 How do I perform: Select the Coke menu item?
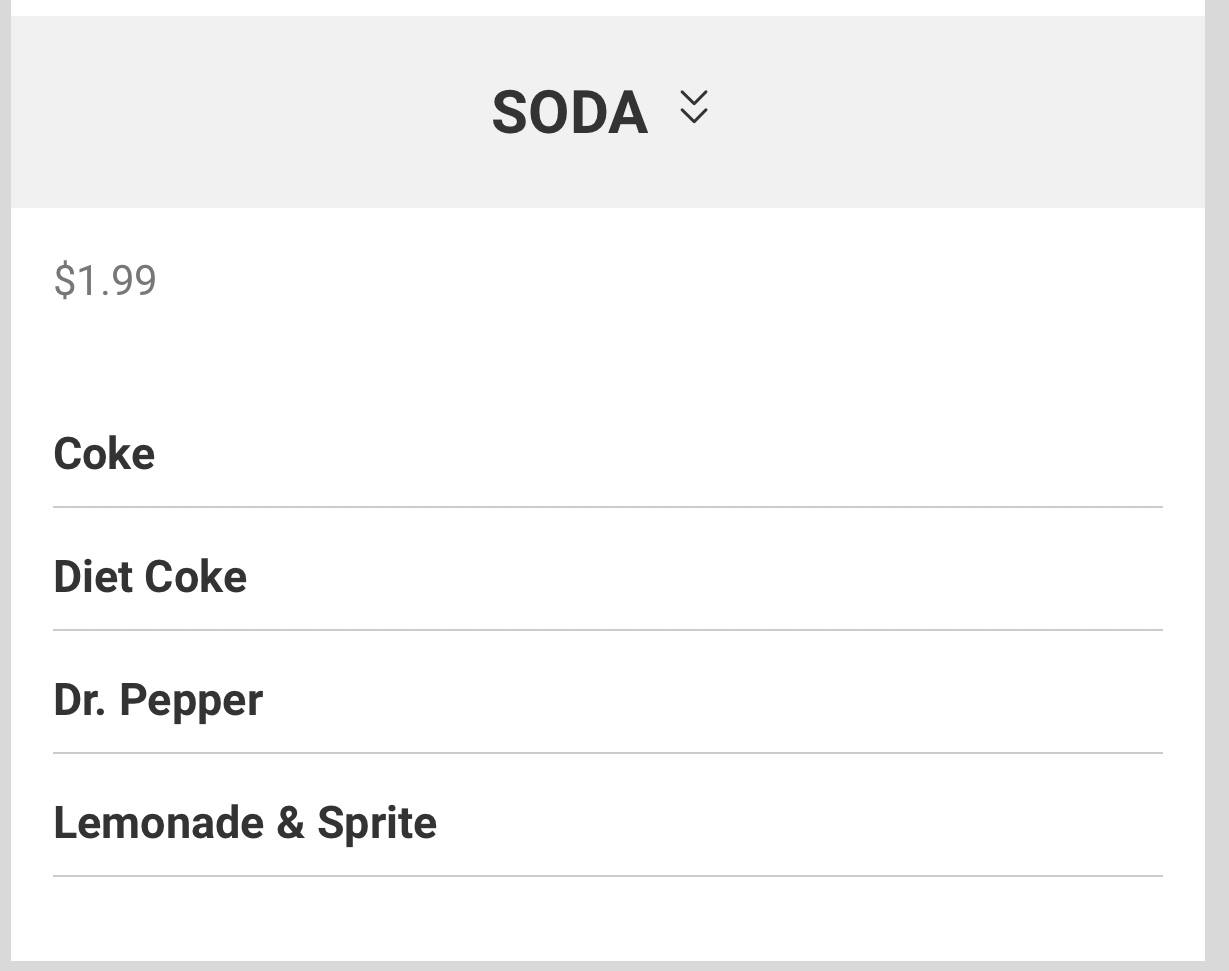tap(104, 454)
